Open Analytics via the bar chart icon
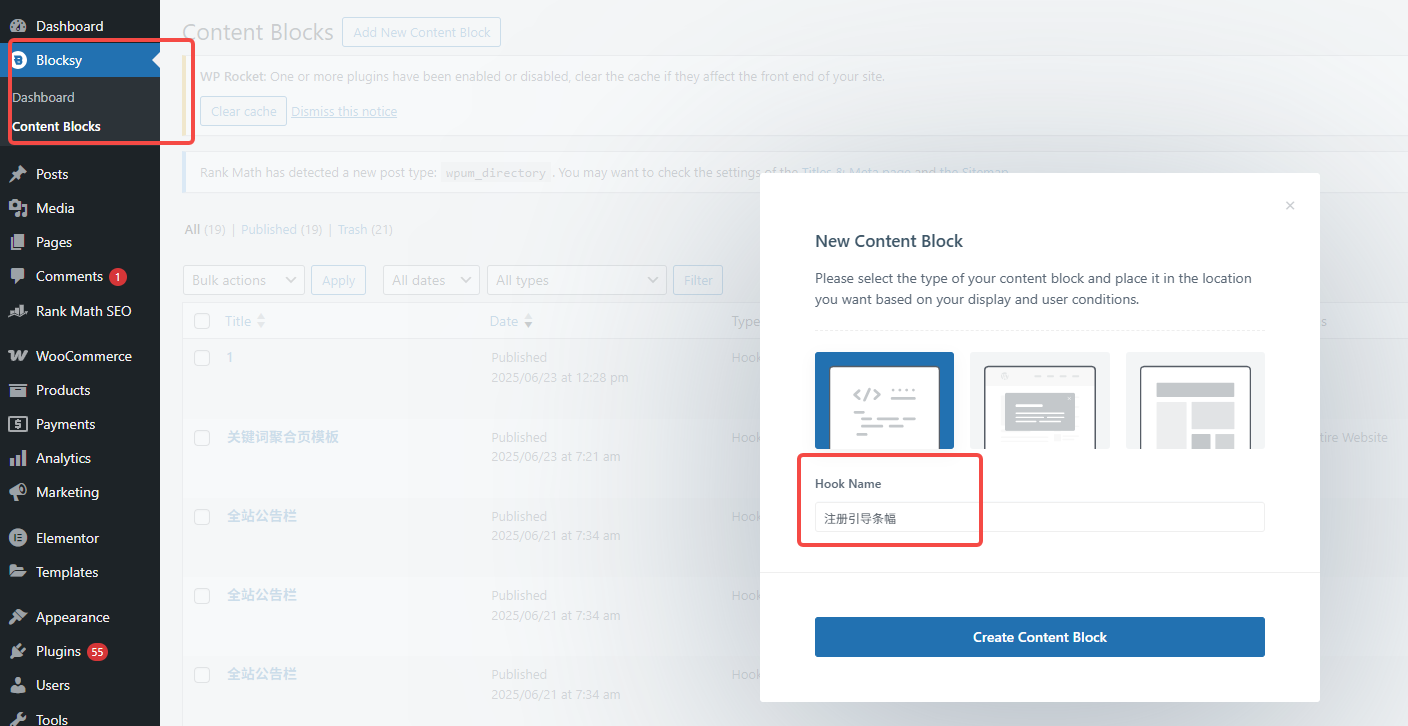 18,458
